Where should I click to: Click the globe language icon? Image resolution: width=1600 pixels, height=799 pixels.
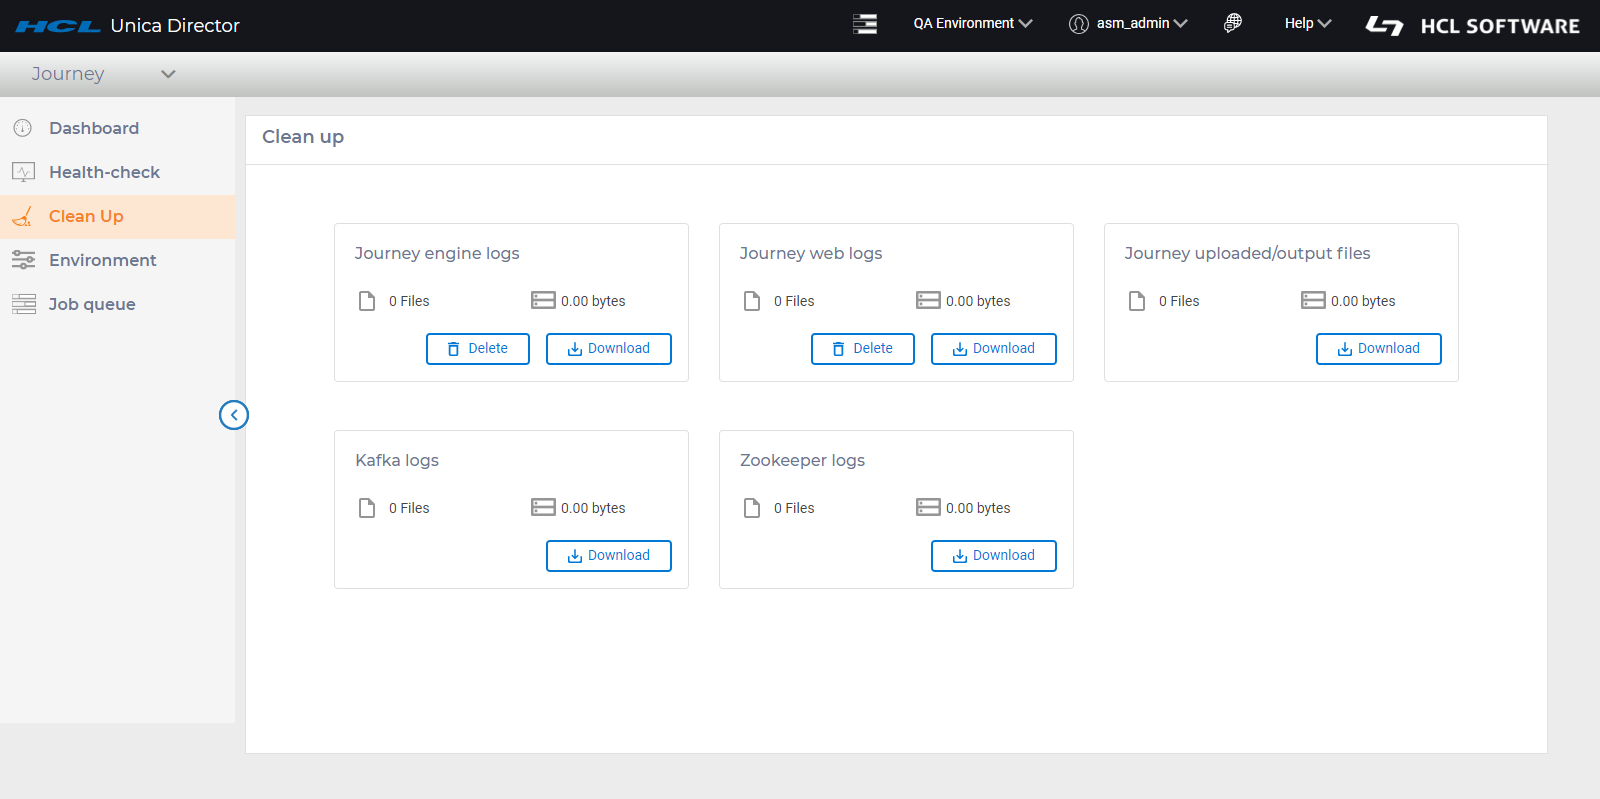tap(1233, 23)
